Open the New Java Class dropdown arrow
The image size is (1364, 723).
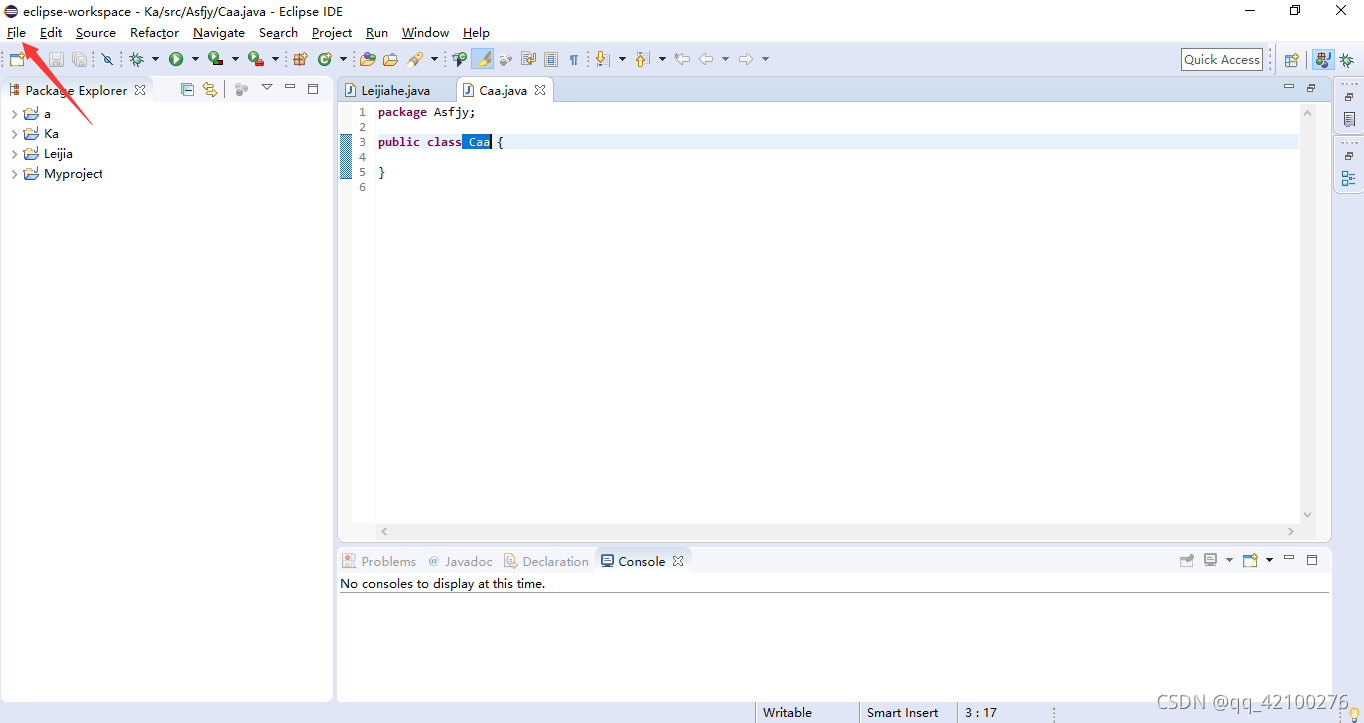(x=343, y=59)
